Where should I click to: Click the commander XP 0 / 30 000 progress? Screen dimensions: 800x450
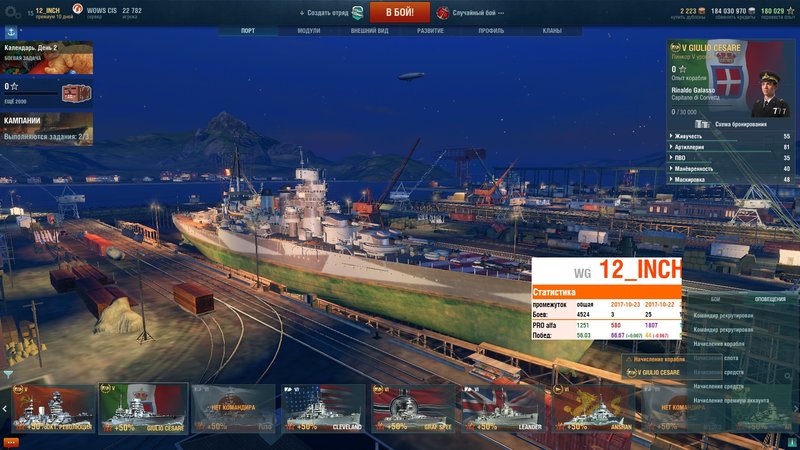pos(684,112)
